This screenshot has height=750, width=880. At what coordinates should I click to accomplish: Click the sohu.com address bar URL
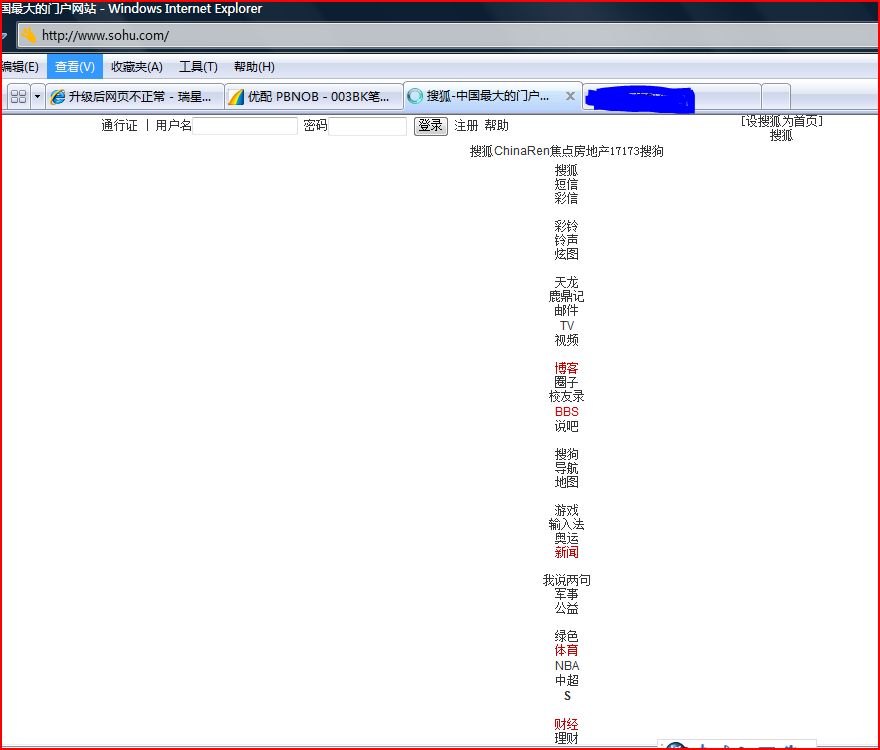[106, 35]
